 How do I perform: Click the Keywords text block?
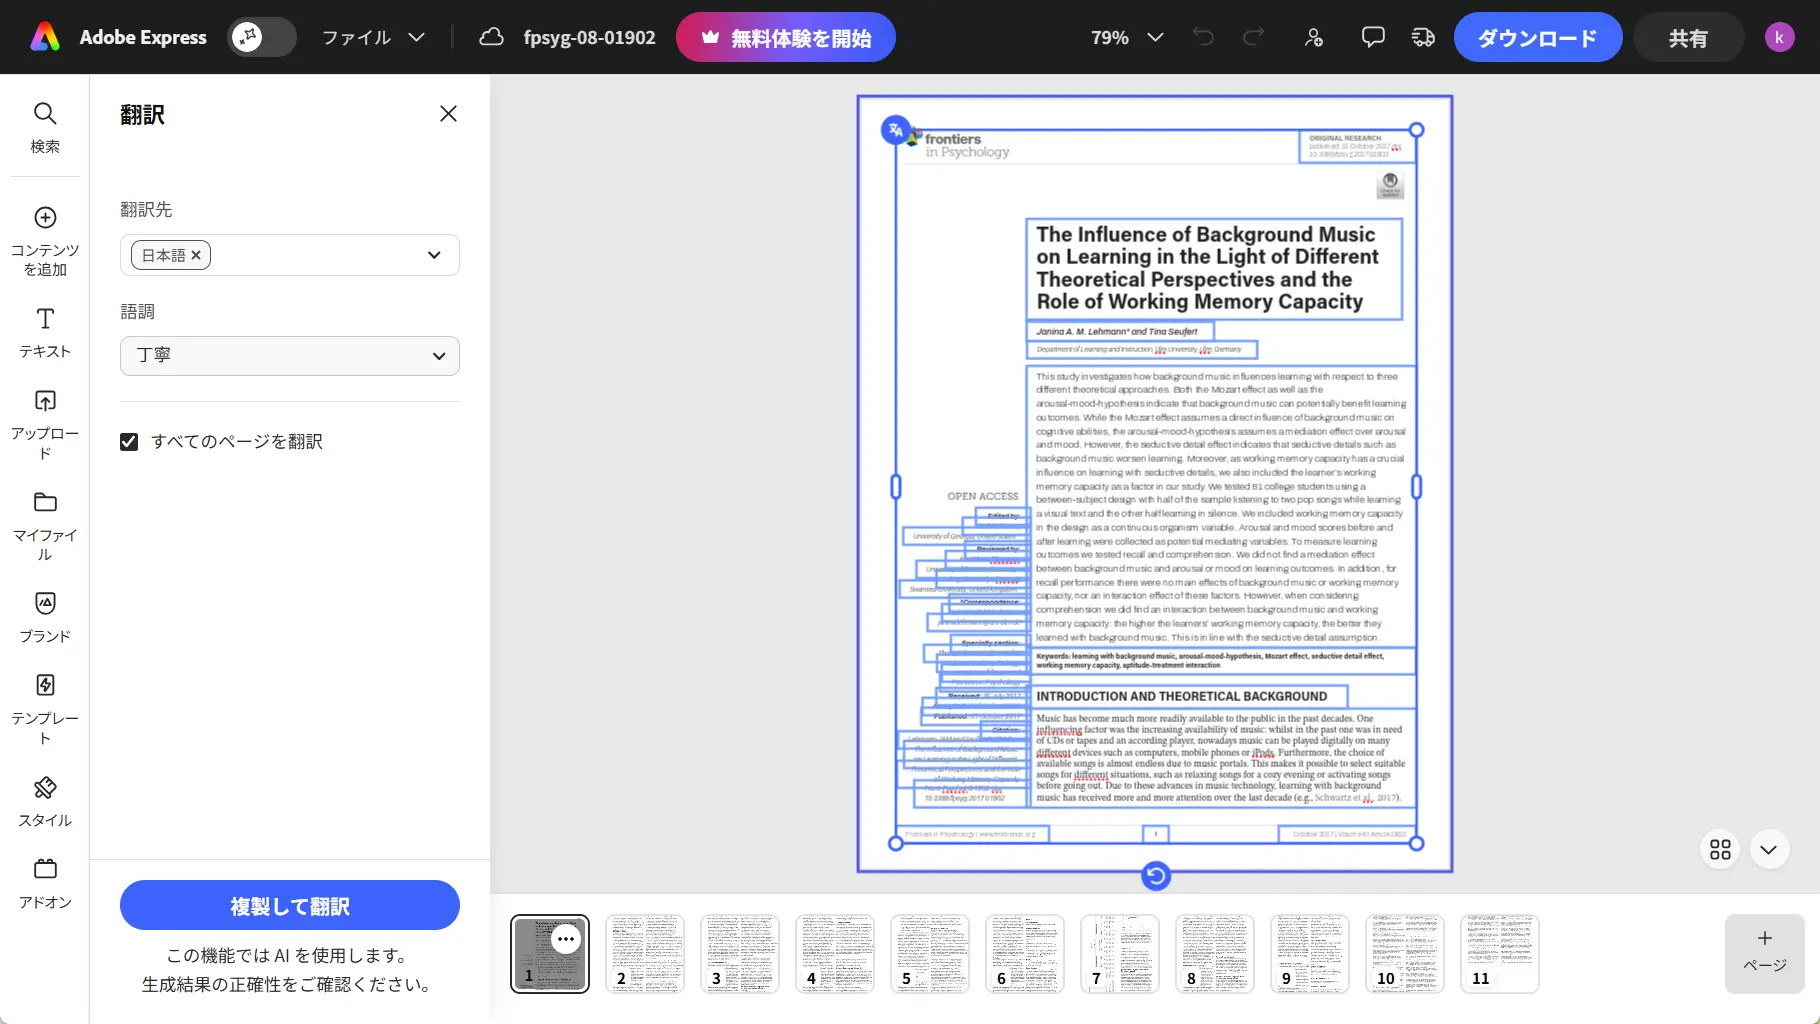[x=1220, y=661]
